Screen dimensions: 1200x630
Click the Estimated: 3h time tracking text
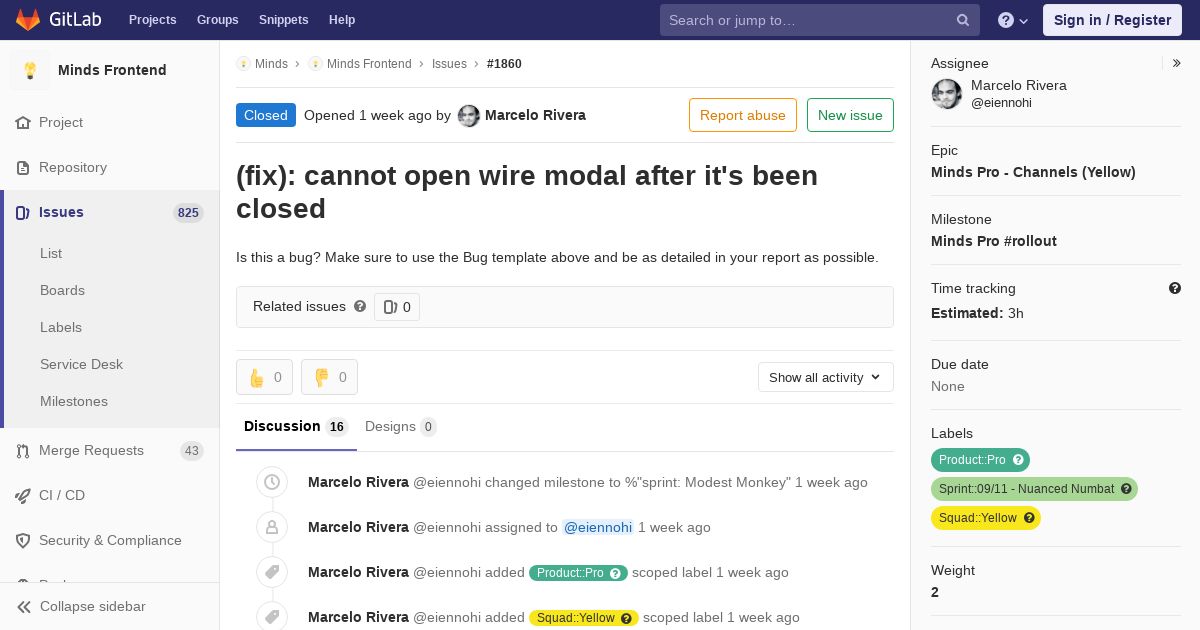(x=977, y=313)
